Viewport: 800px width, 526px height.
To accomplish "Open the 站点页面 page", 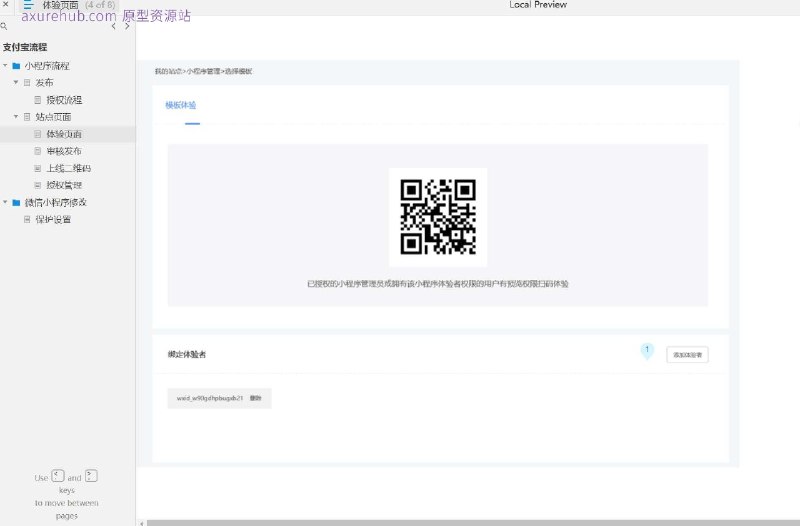I will pyautogui.click(x=53, y=117).
